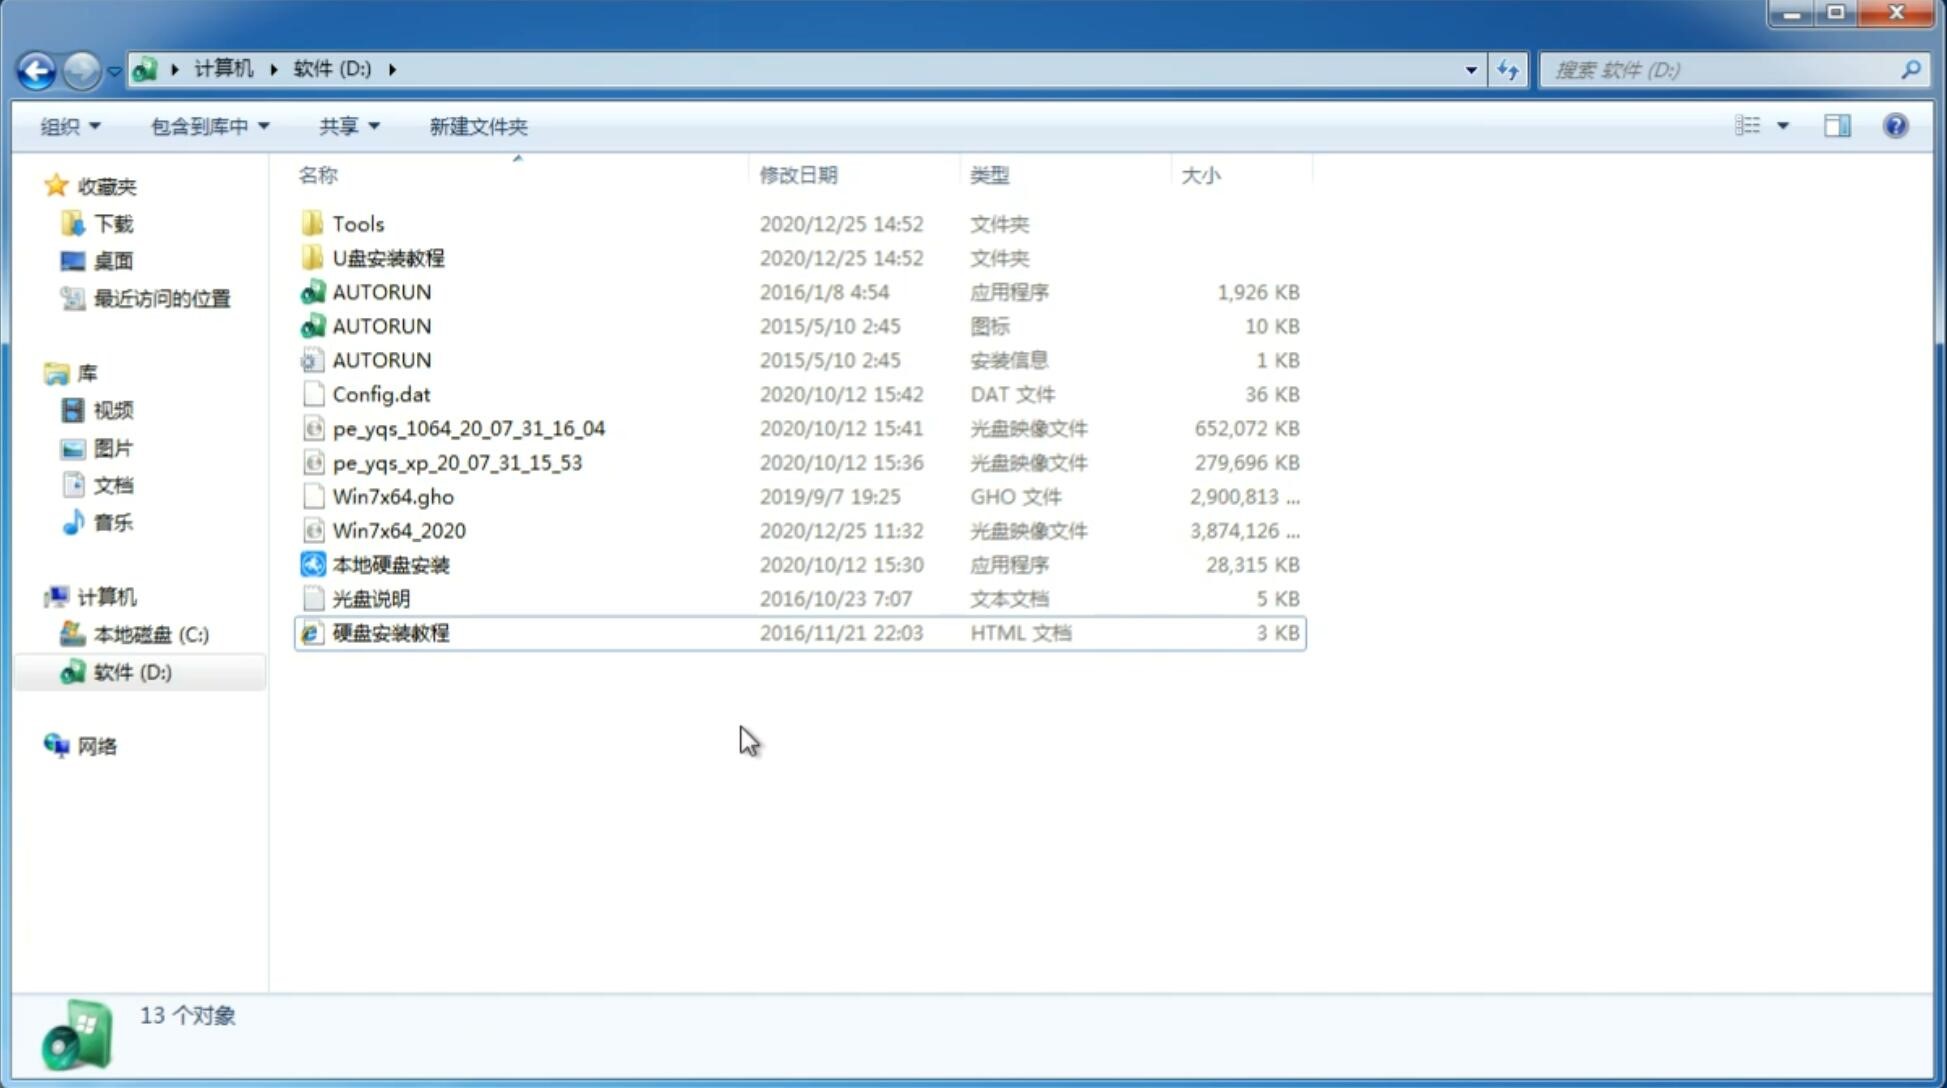Click 新建文件夹 button
Viewport: 1947px width, 1088px height.
[x=477, y=126]
